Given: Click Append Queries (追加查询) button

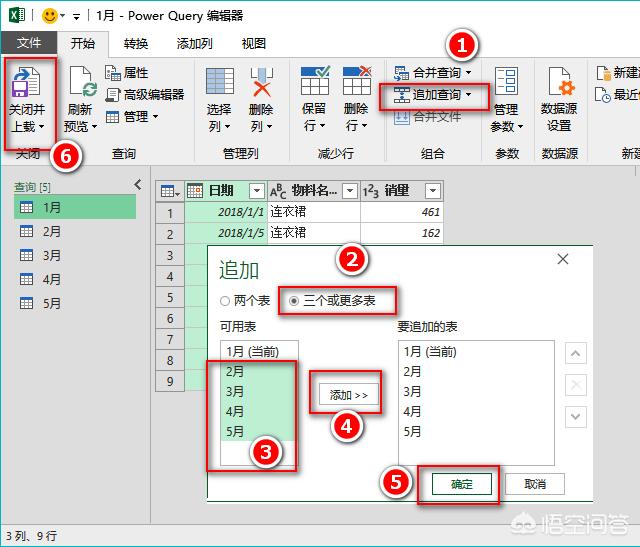Looking at the screenshot, I should pos(433,95).
